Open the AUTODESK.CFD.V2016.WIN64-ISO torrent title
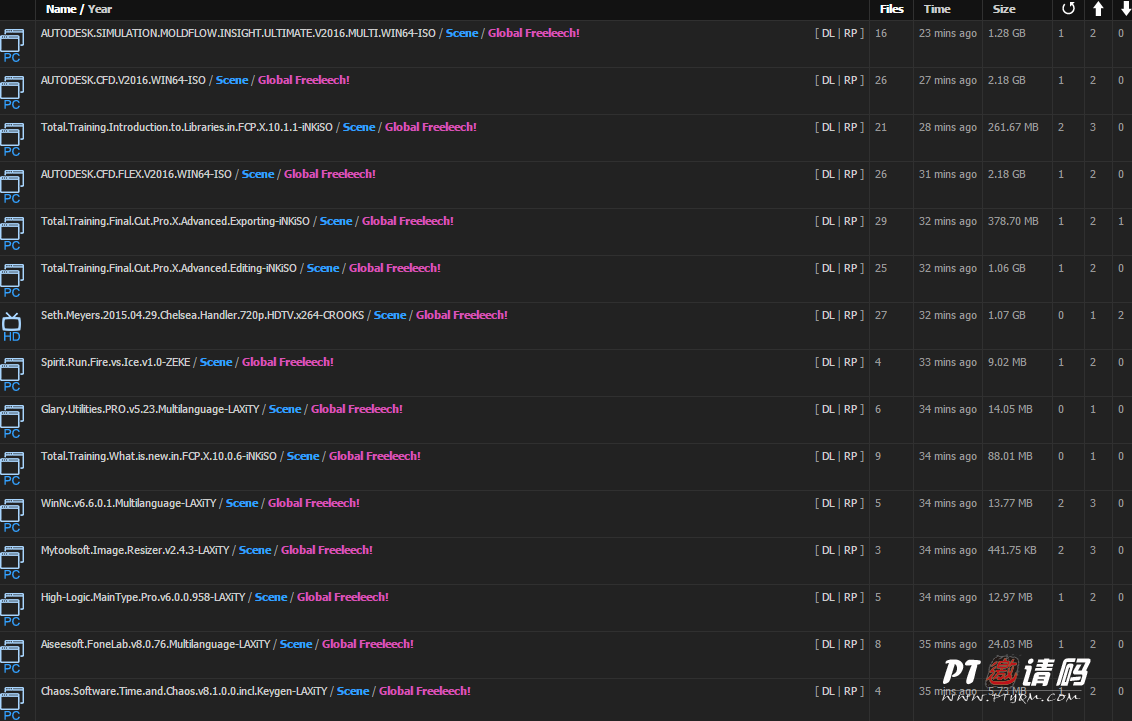This screenshot has width=1132, height=721. click(x=123, y=80)
